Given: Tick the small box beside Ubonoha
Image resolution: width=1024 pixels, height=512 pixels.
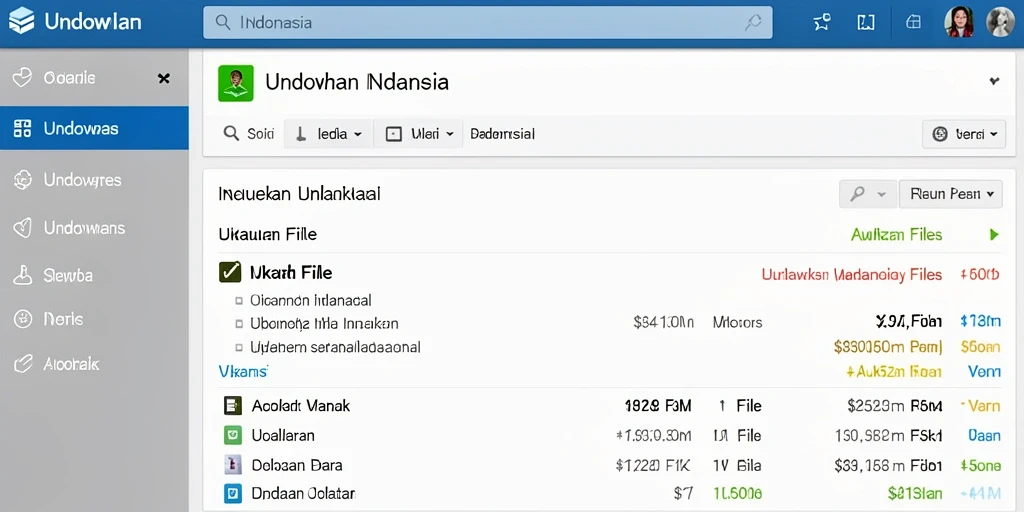Looking at the screenshot, I should click(238, 324).
